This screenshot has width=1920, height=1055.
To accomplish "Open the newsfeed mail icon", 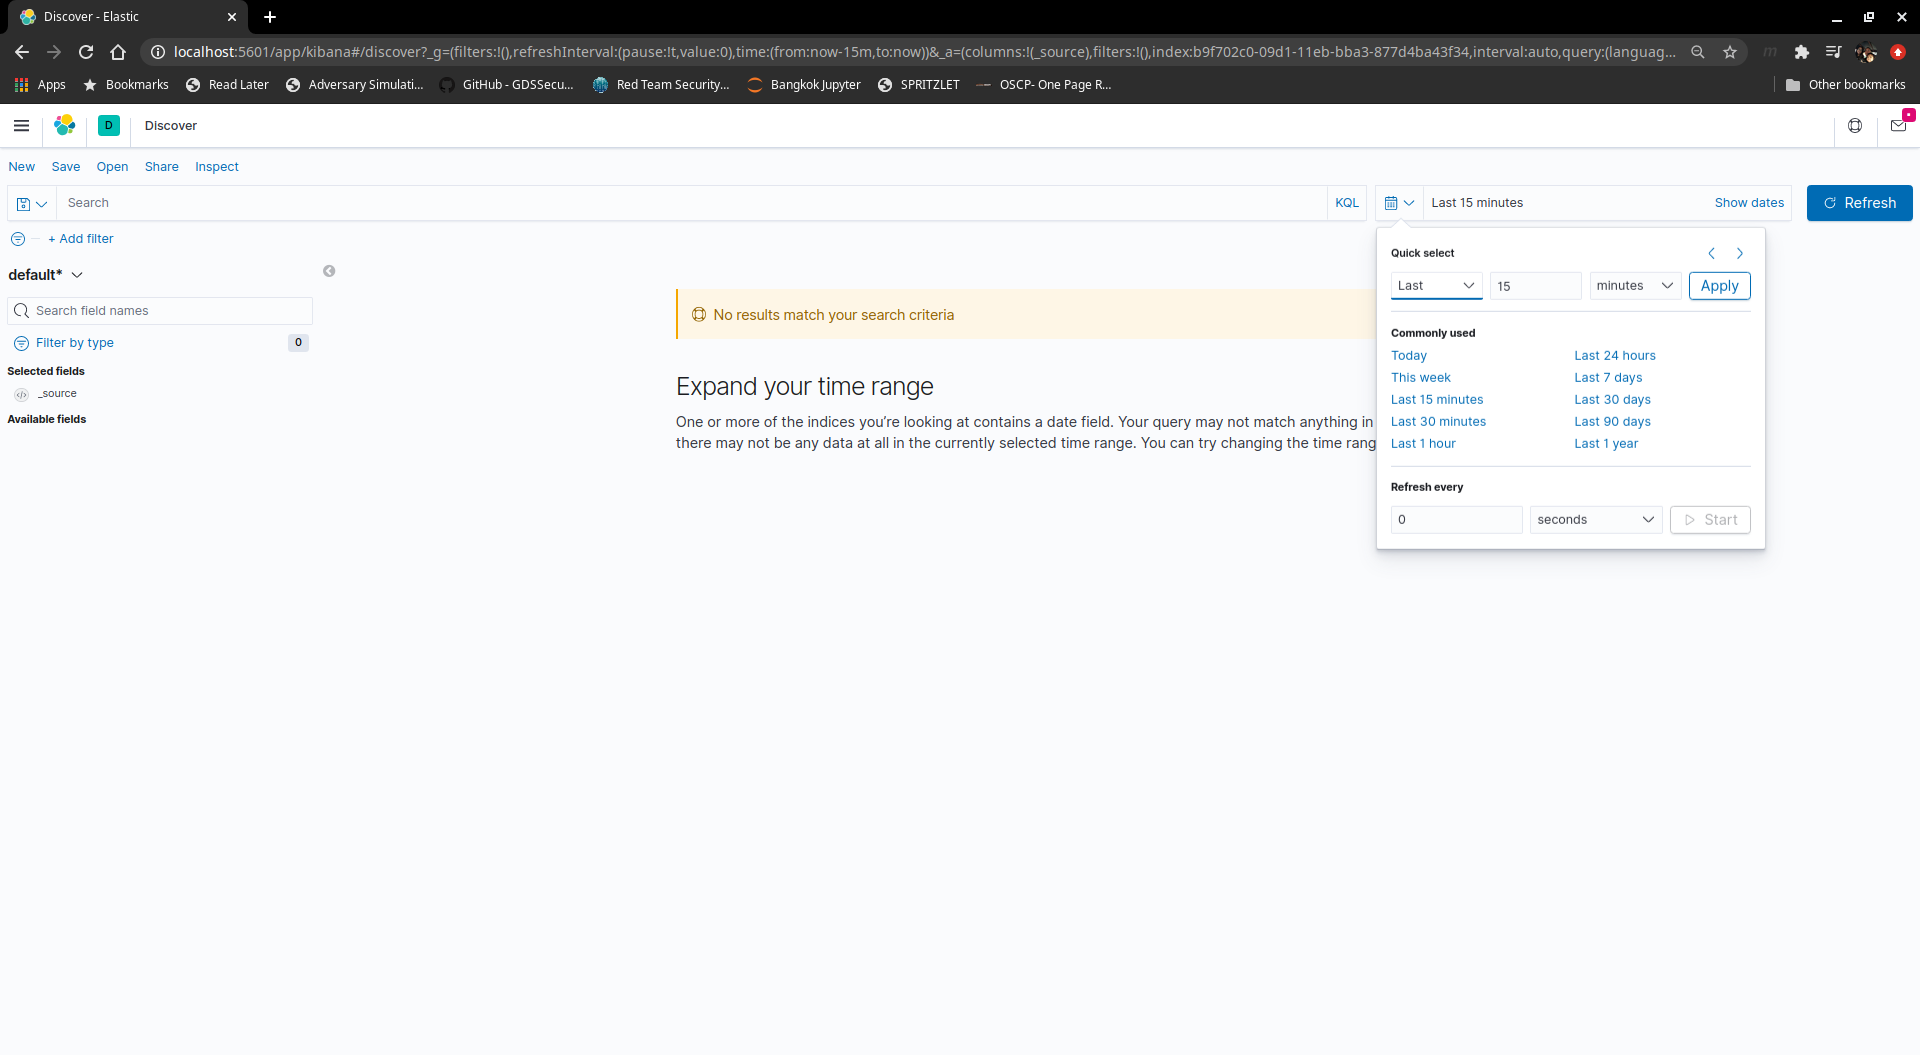I will [x=1898, y=126].
